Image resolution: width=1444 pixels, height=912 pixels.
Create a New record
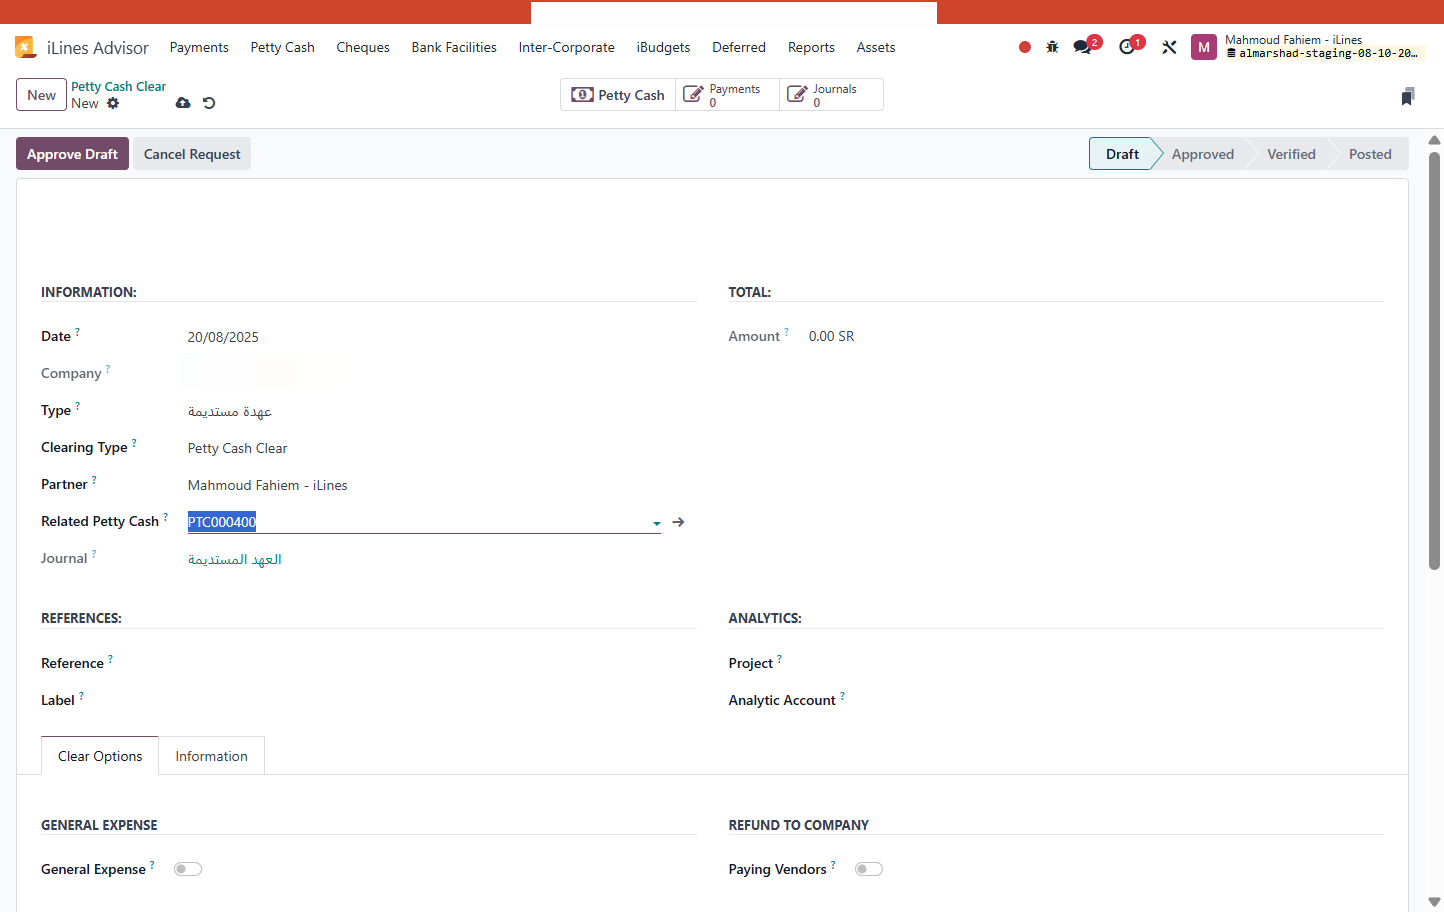point(41,95)
